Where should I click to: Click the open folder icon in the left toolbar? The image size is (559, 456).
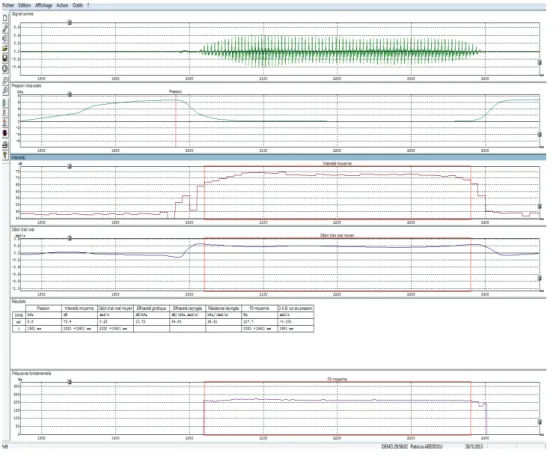(5, 48)
